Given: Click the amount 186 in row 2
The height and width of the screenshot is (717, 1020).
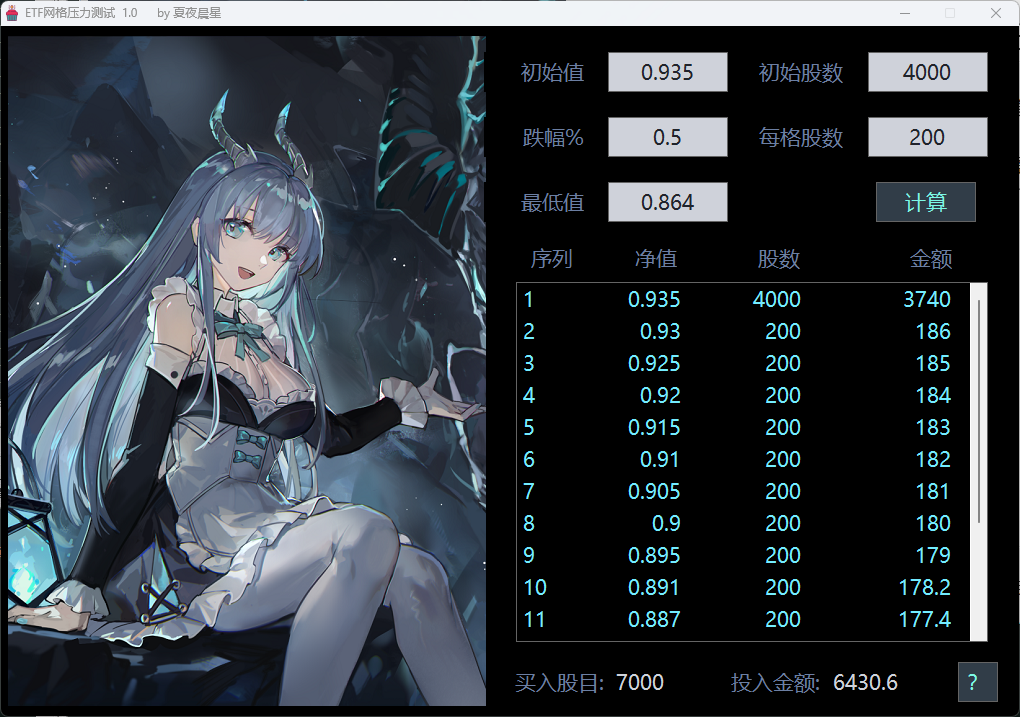Looking at the screenshot, I should coord(933,331).
